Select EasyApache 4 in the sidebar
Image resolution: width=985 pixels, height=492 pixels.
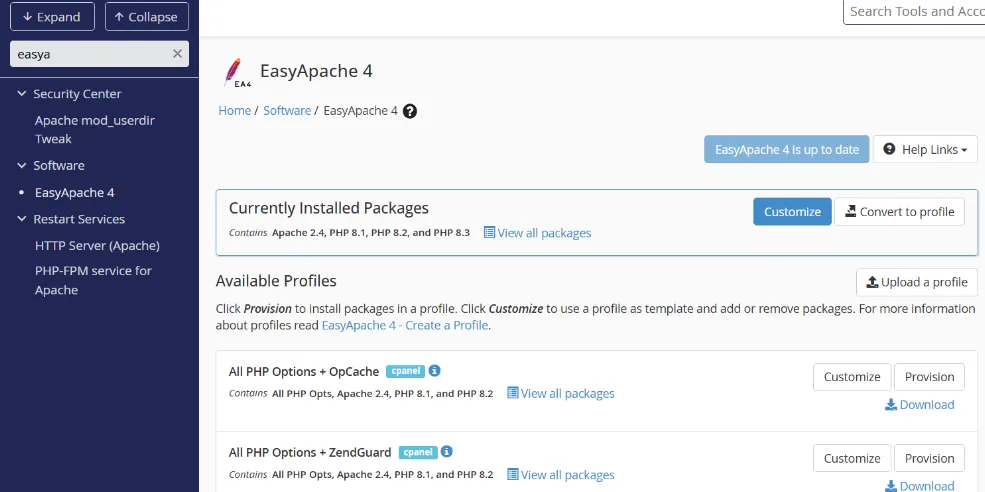click(75, 193)
